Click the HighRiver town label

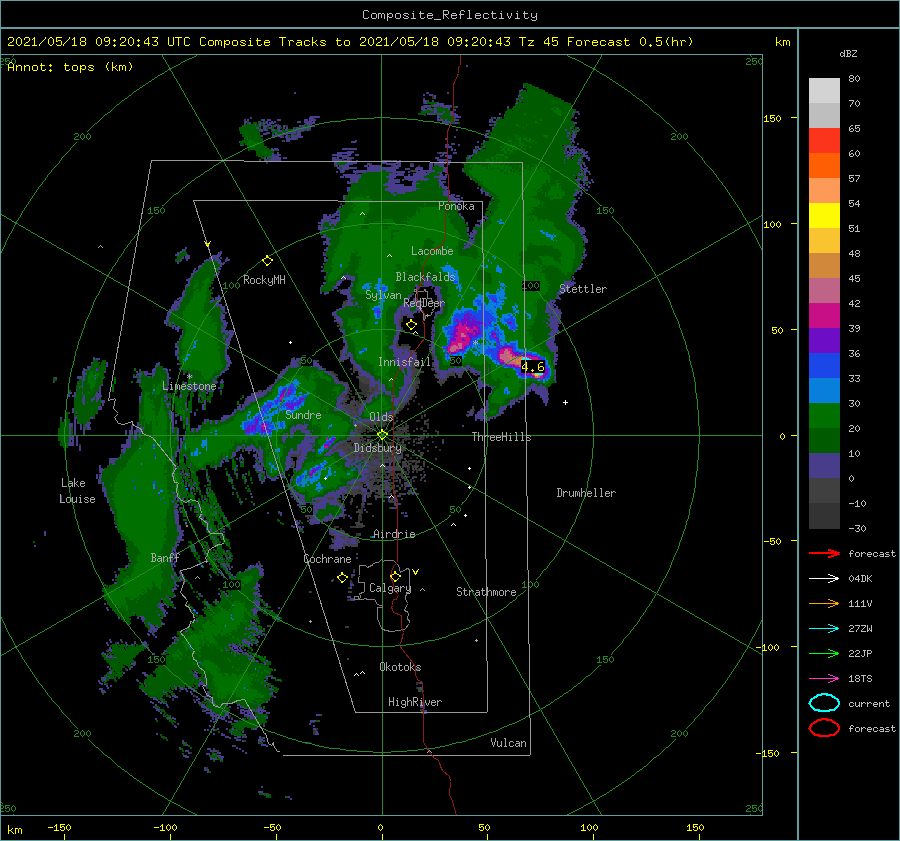(x=415, y=702)
